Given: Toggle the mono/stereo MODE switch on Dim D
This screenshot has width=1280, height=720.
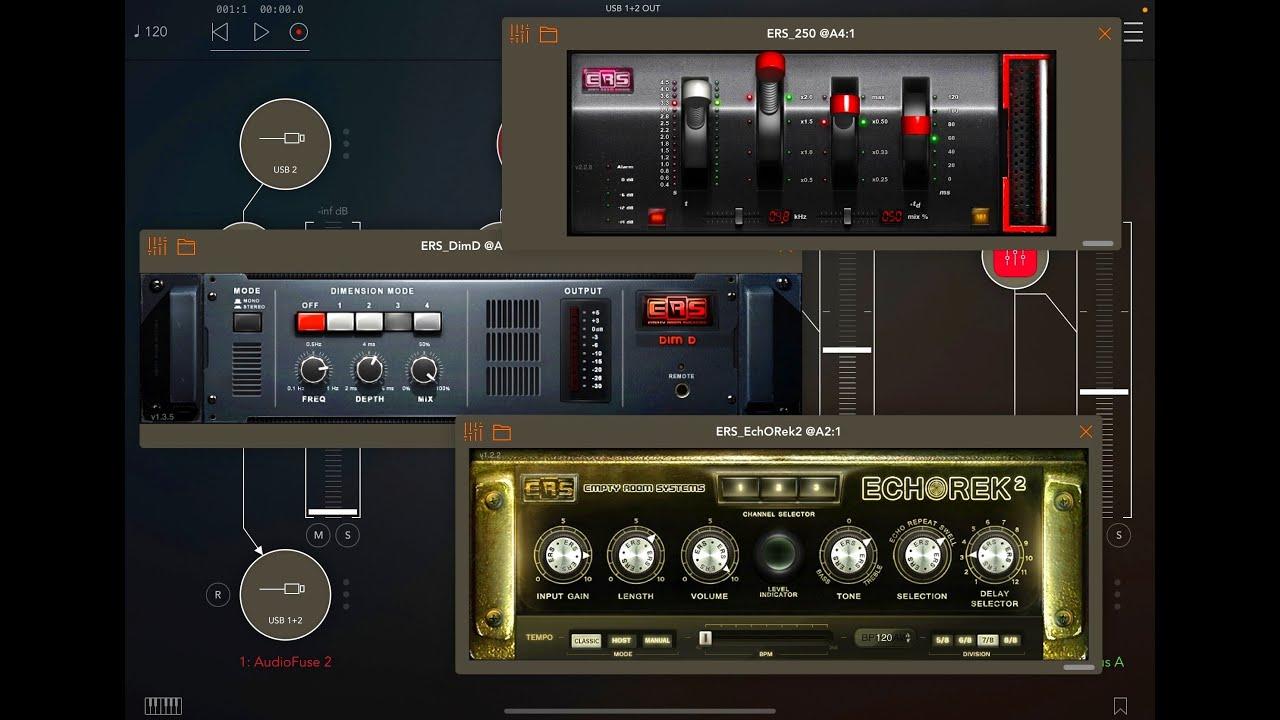Looking at the screenshot, I should [x=247, y=322].
